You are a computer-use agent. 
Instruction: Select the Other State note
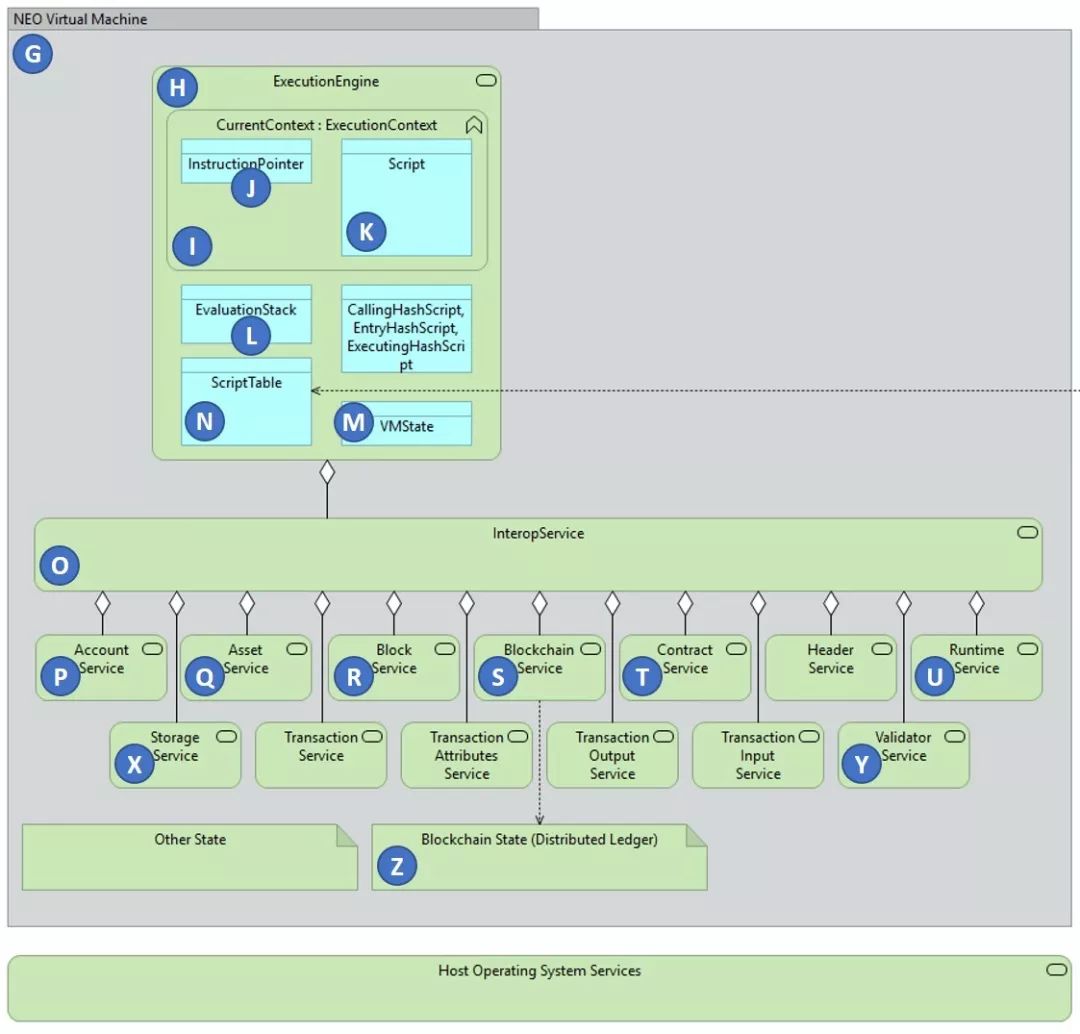pyautogui.click(x=189, y=857)
